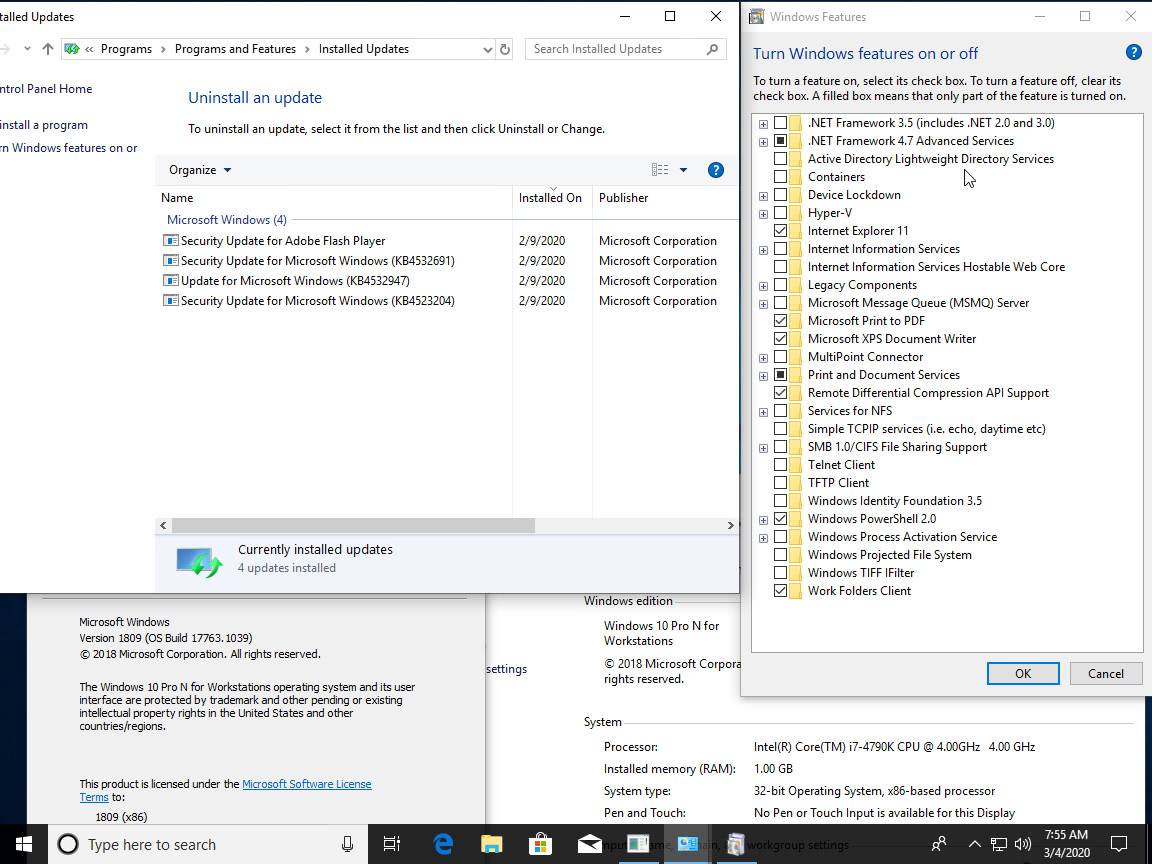
Task: Enable the TFTP Client checkbox
Action: (780, 483)
